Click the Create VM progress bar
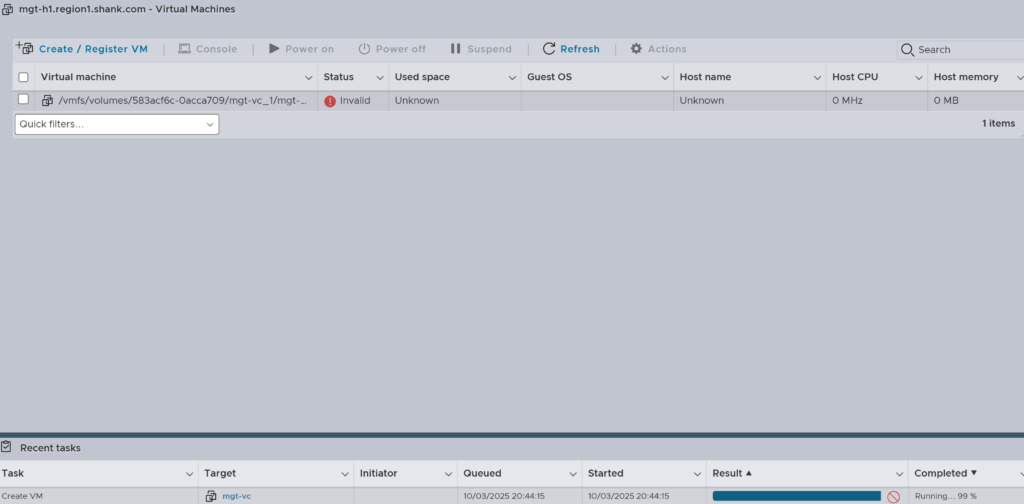 (x=796, y=496)
